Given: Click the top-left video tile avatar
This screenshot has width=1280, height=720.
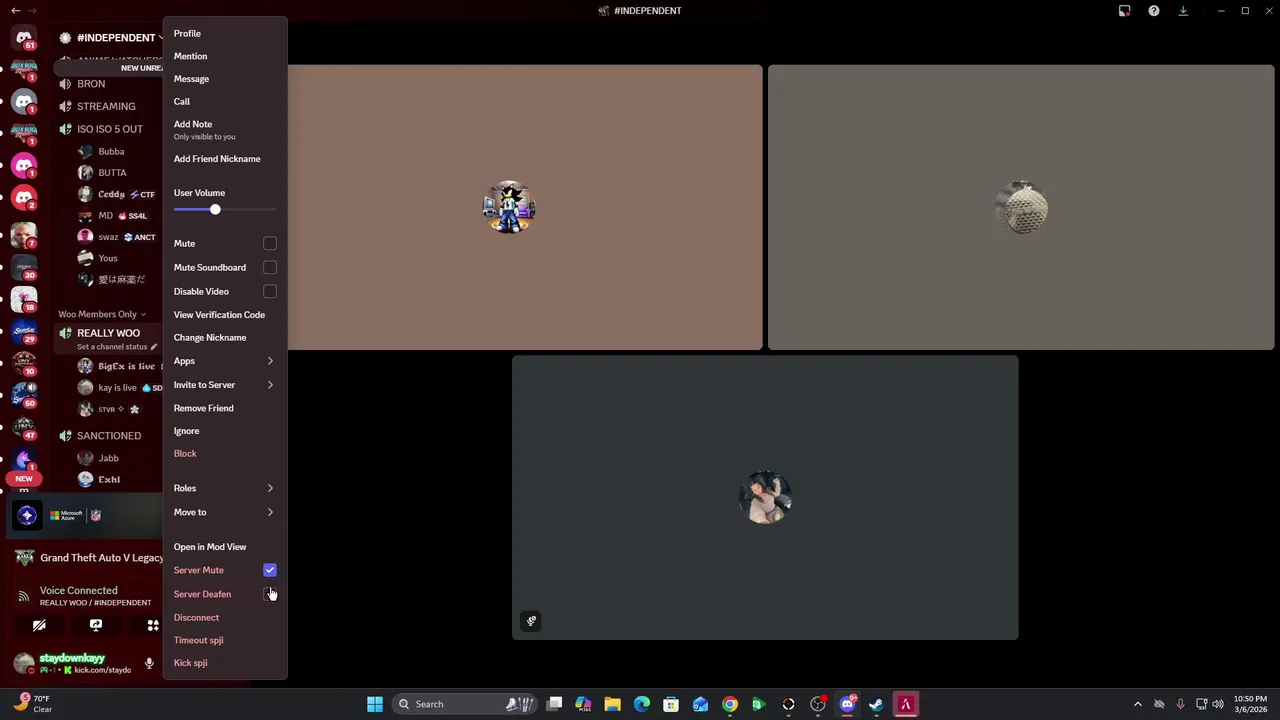Looking at the screenshot, I should point(510,208).
